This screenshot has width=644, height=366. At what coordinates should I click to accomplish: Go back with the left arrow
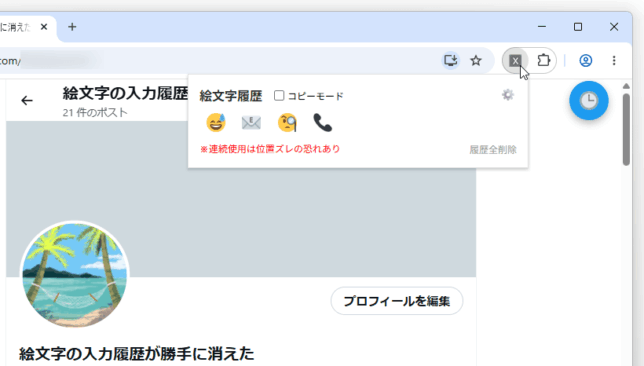(27, 100)
